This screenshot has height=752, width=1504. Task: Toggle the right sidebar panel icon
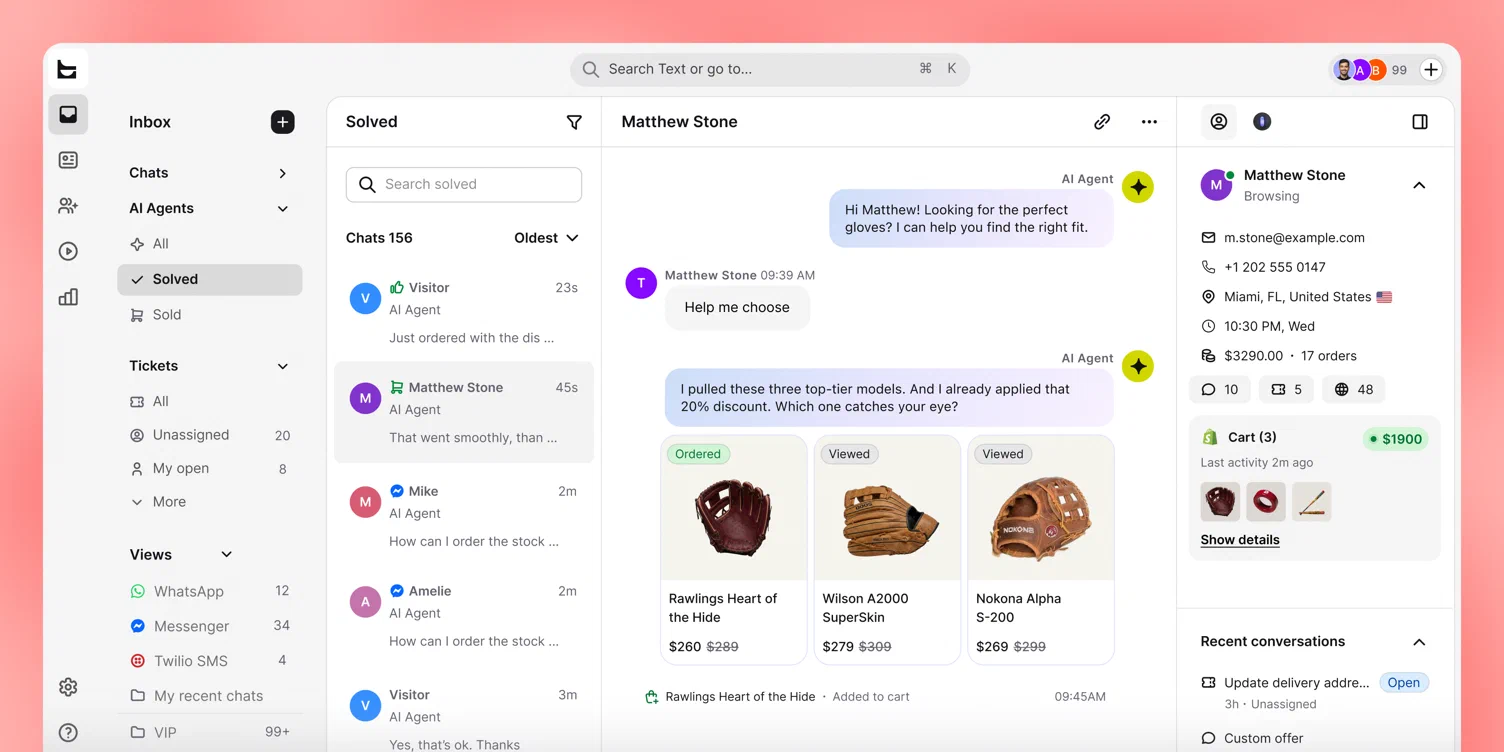[1420, 122]
